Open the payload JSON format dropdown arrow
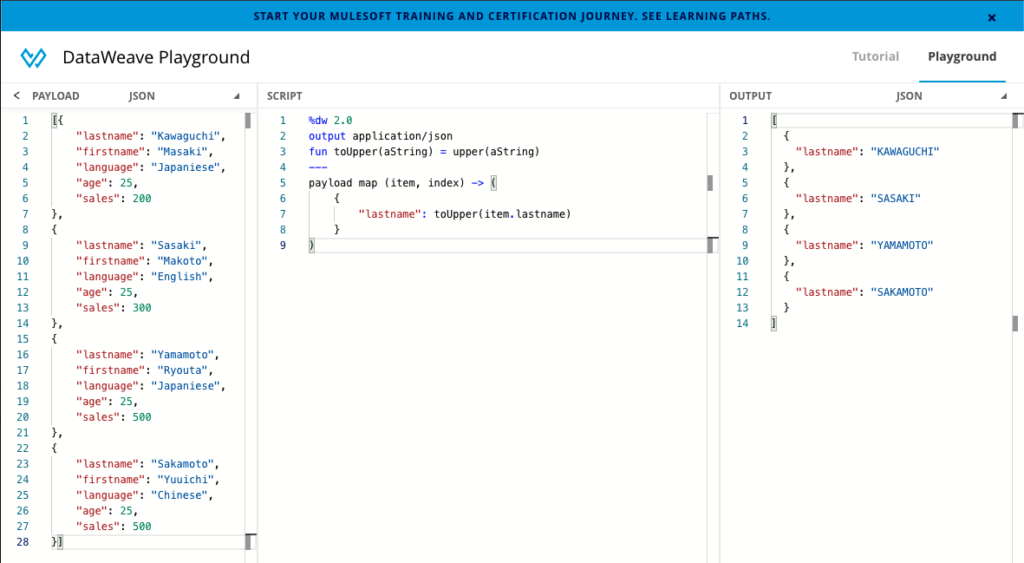Screen dimensions: 1024x563 (x=237, y=97)
